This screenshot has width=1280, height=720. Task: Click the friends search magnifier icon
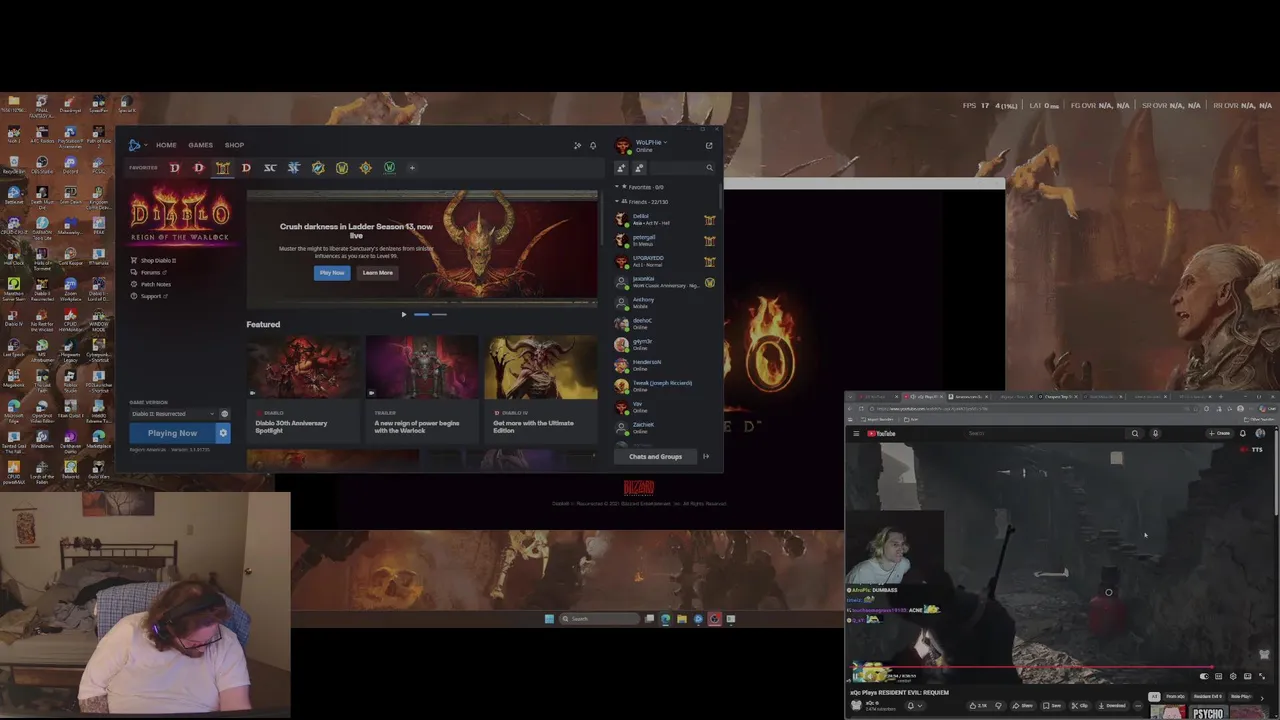click(x=710, y=168)
